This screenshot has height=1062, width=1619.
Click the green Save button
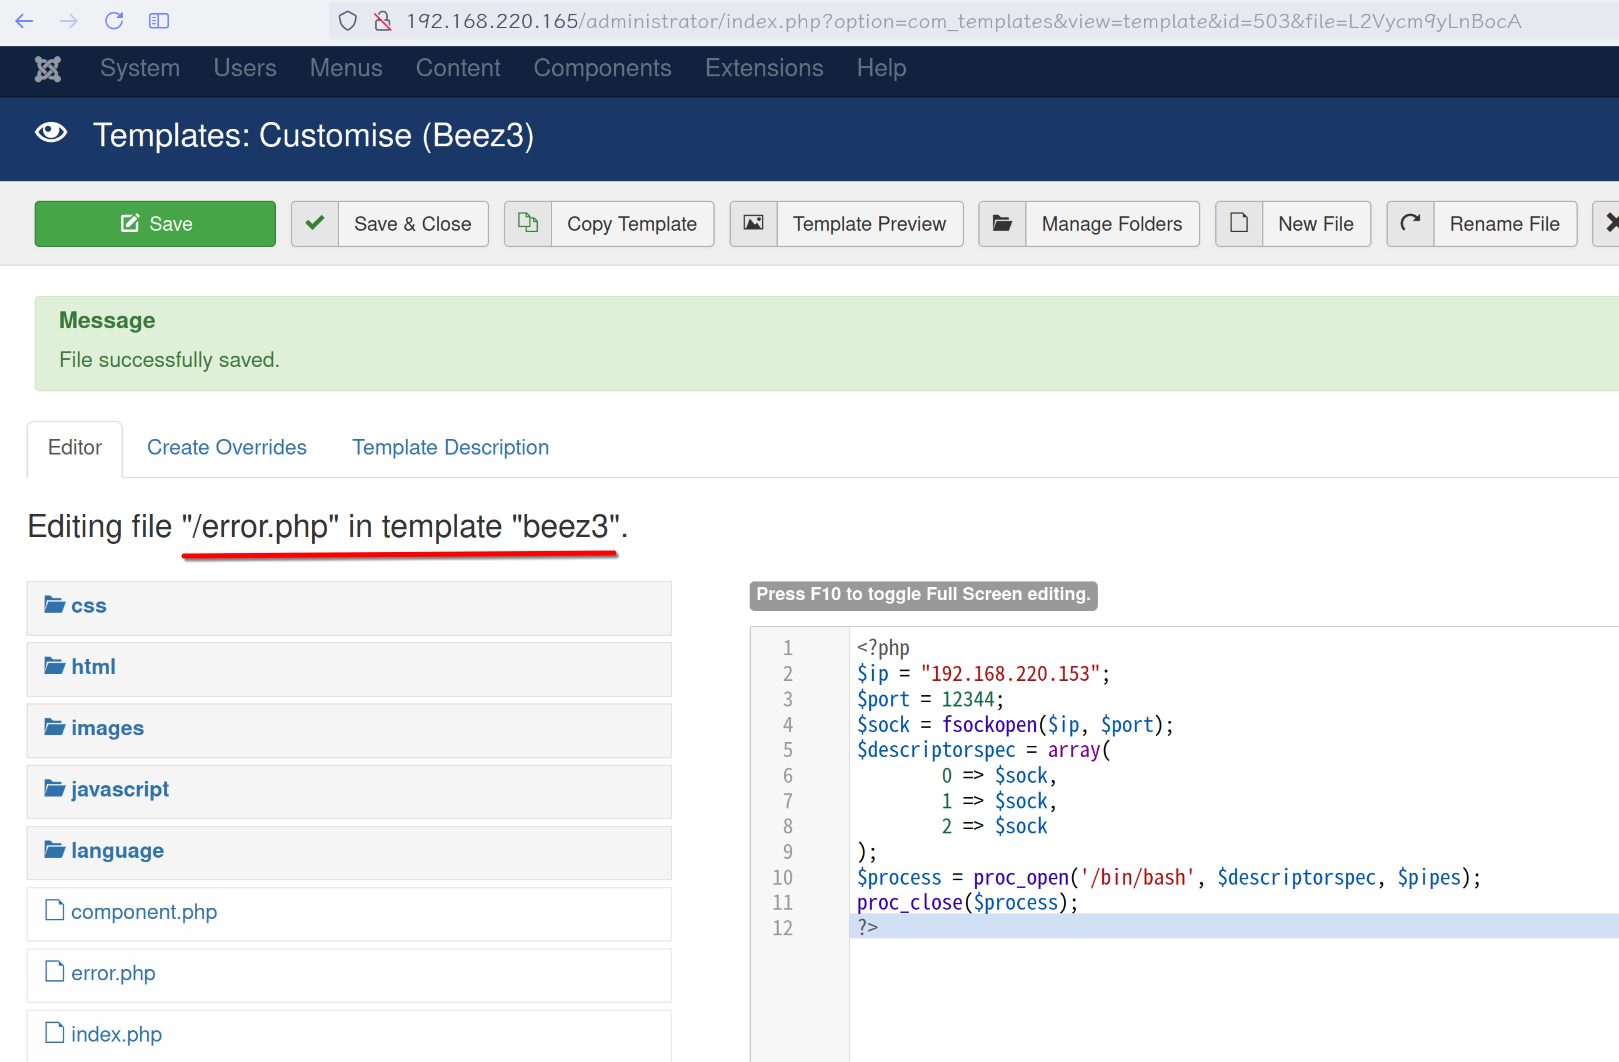pyautogui.click(x=155, y=224)
